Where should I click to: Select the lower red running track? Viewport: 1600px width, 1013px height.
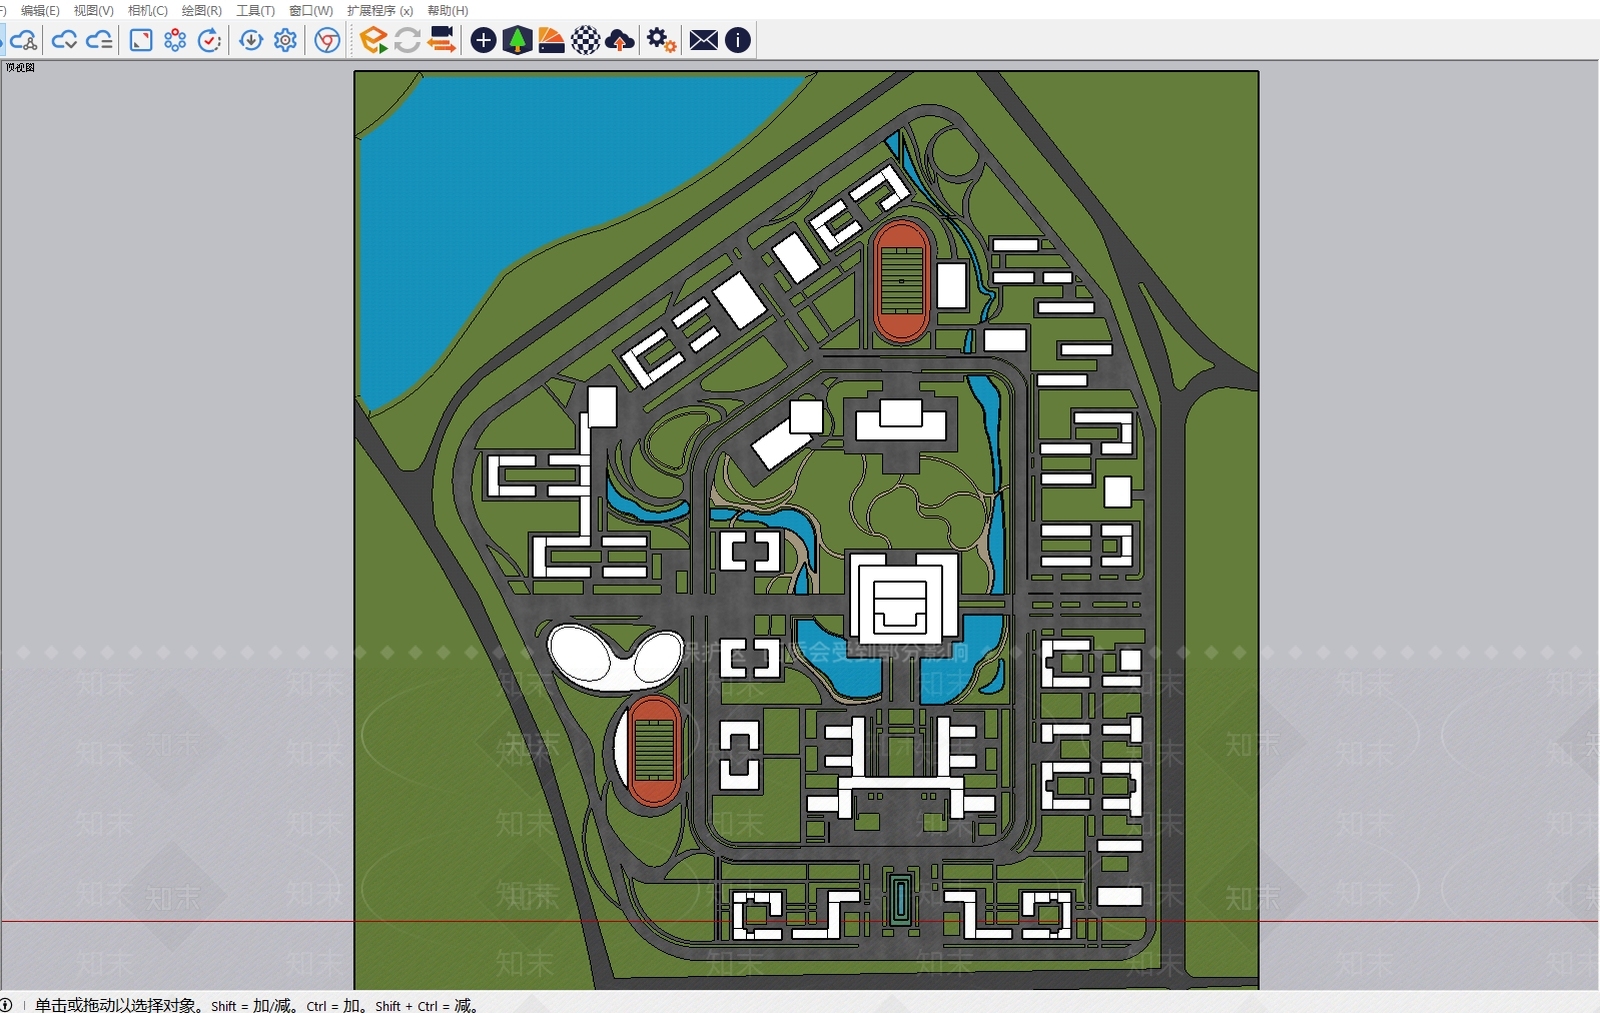[652, 751]
